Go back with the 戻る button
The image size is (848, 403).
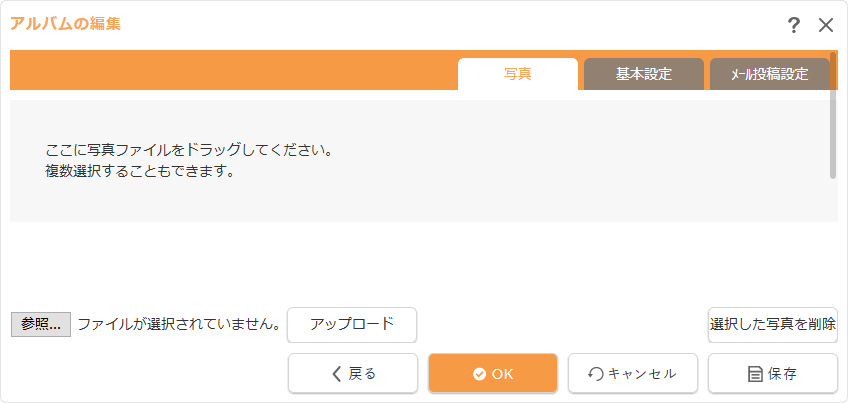pos(353,373)
